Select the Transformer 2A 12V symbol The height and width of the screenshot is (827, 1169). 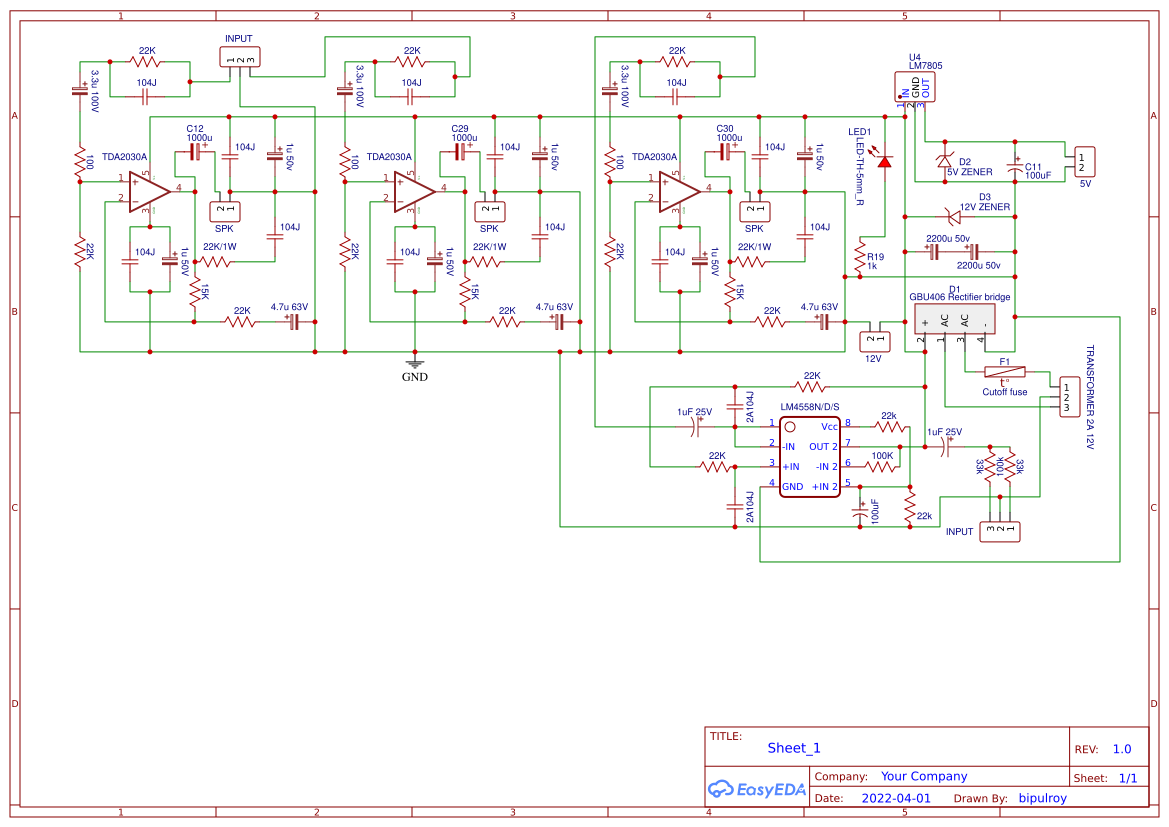tap(1068, 398)
